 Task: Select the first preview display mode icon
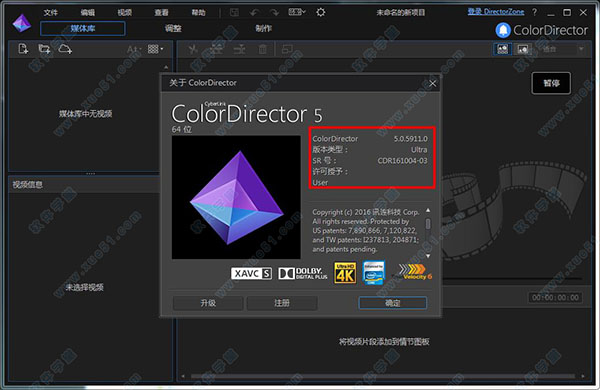tap(502, 49)
